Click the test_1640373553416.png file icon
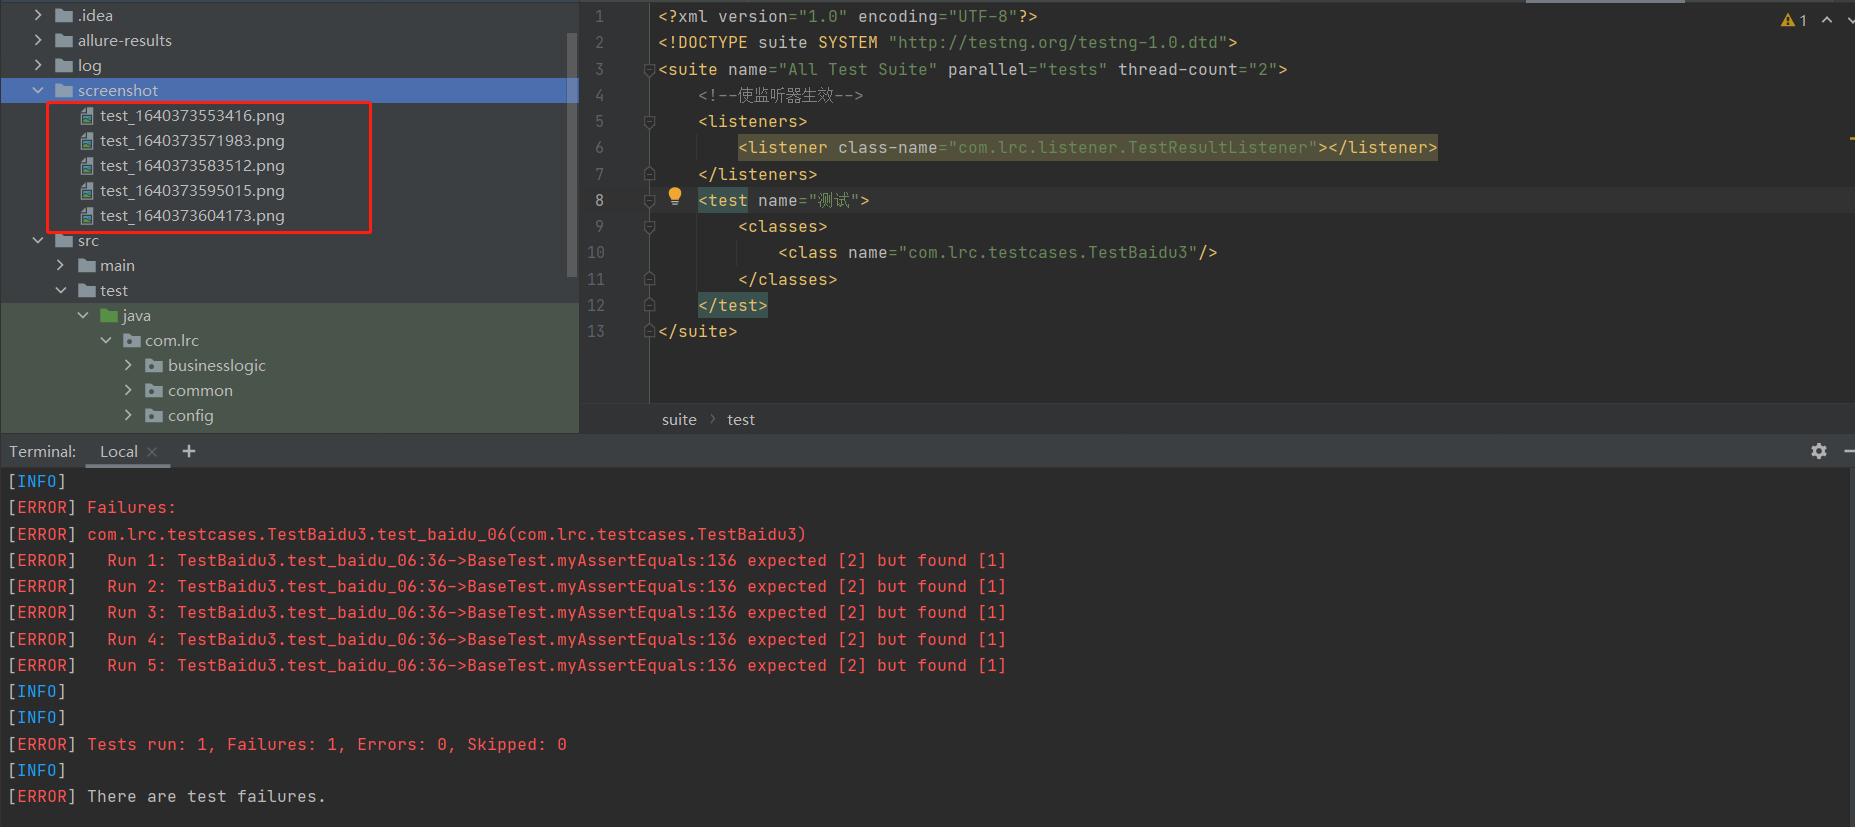 [87, 116]
